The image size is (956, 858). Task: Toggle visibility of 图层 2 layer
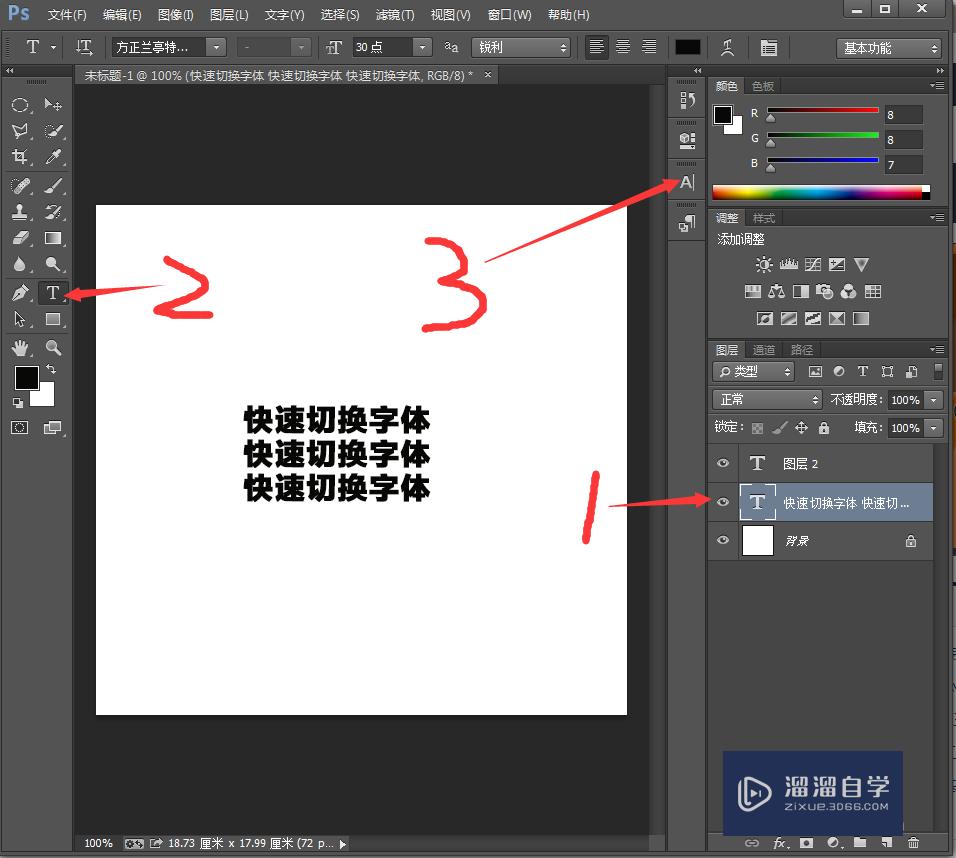pyautogui.click(x=722, y=463)
